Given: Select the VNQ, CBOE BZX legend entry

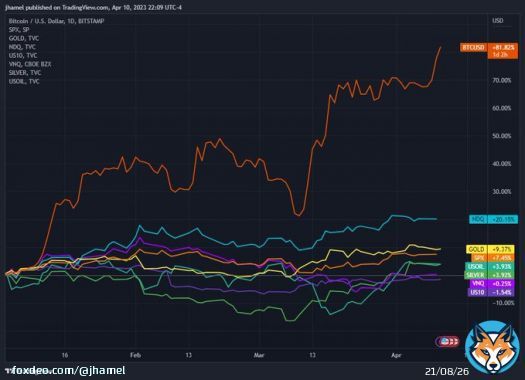Looking at the screenshot, I should [30, 64].
